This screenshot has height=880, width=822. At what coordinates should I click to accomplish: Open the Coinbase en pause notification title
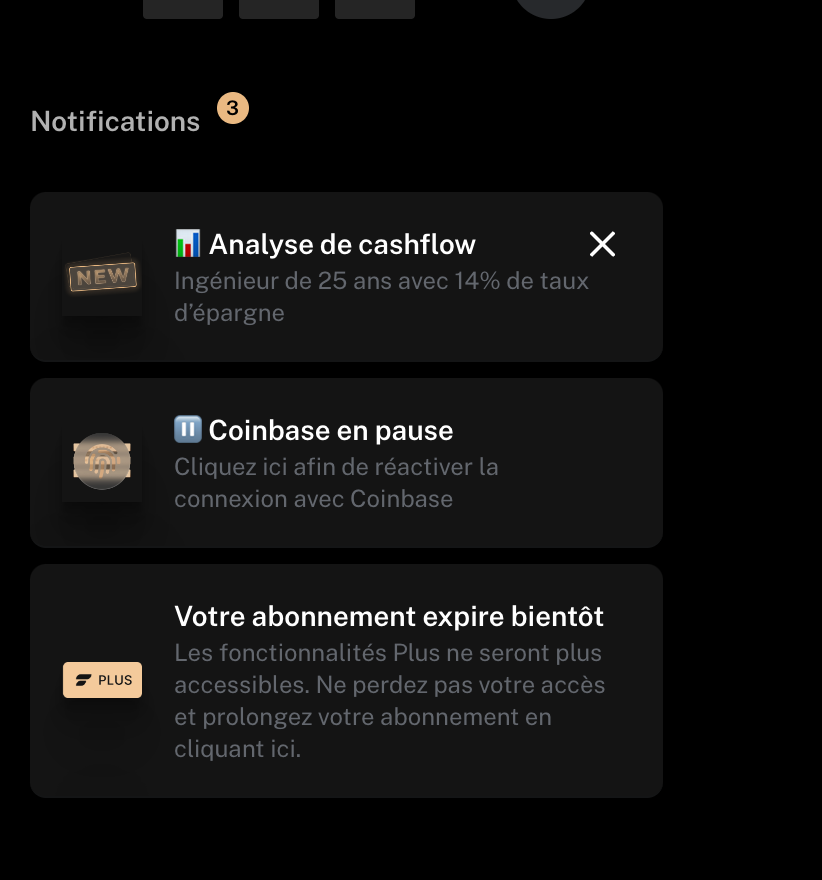[x=330, y=430]
